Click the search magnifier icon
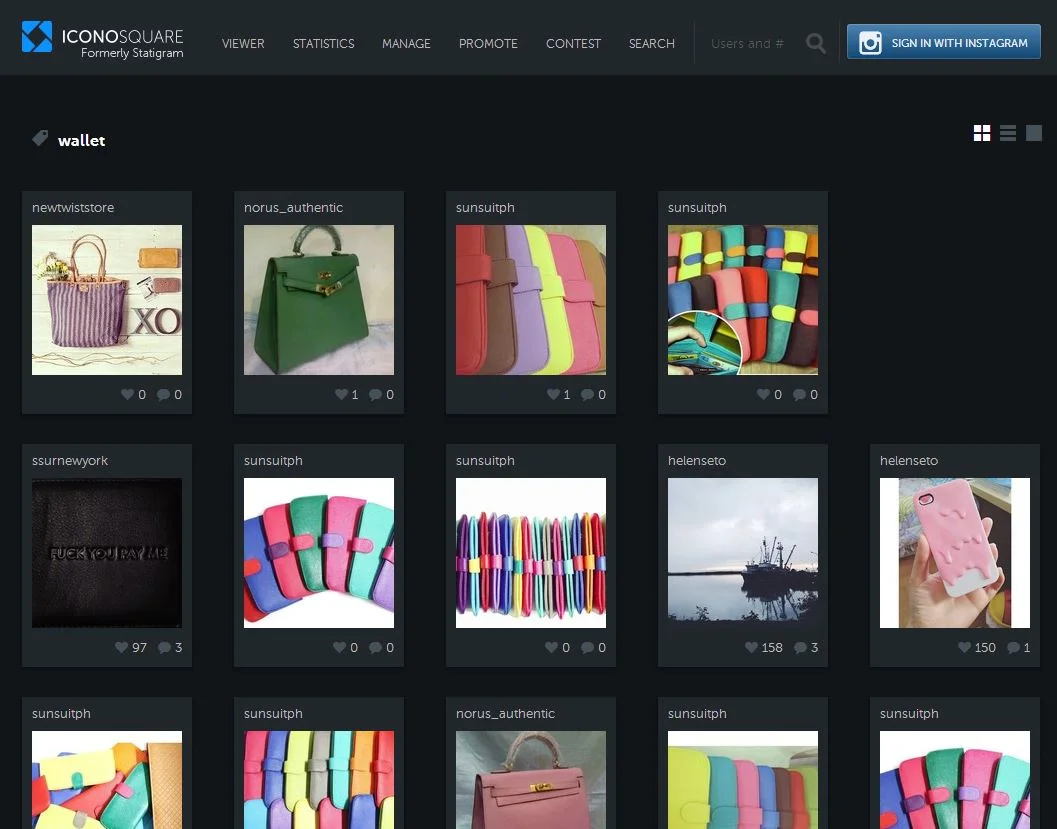The height and width of the screenshot is (829, 1057). tap(816, 43)
